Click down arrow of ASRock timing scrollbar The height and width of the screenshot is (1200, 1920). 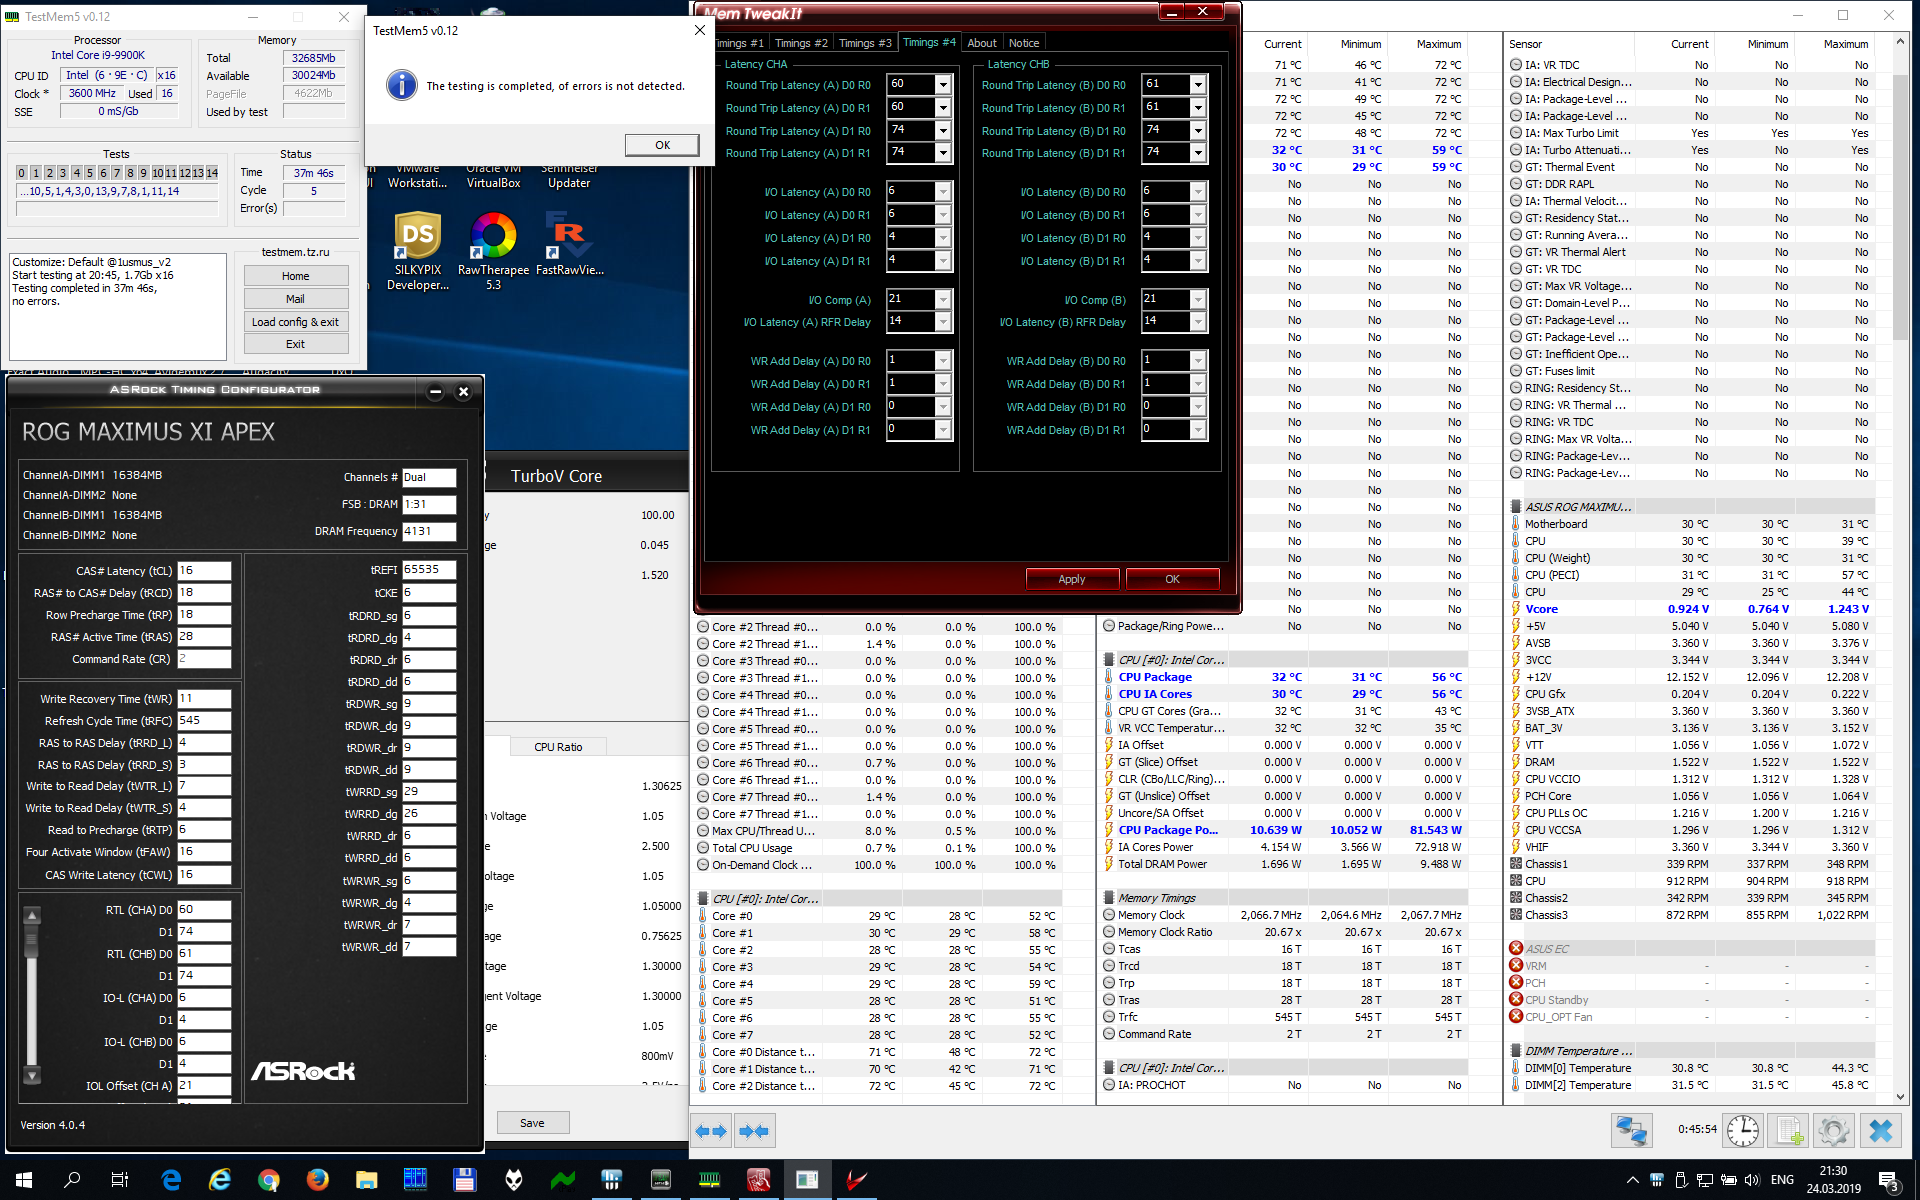(32, 1076)
